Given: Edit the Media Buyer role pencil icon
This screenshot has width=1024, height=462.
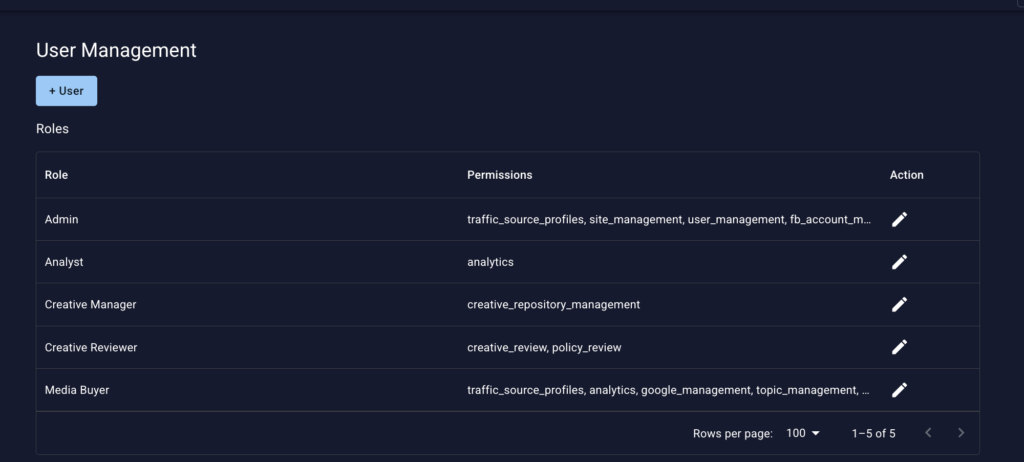Looking at the screenshot, I should coord(899,390).
